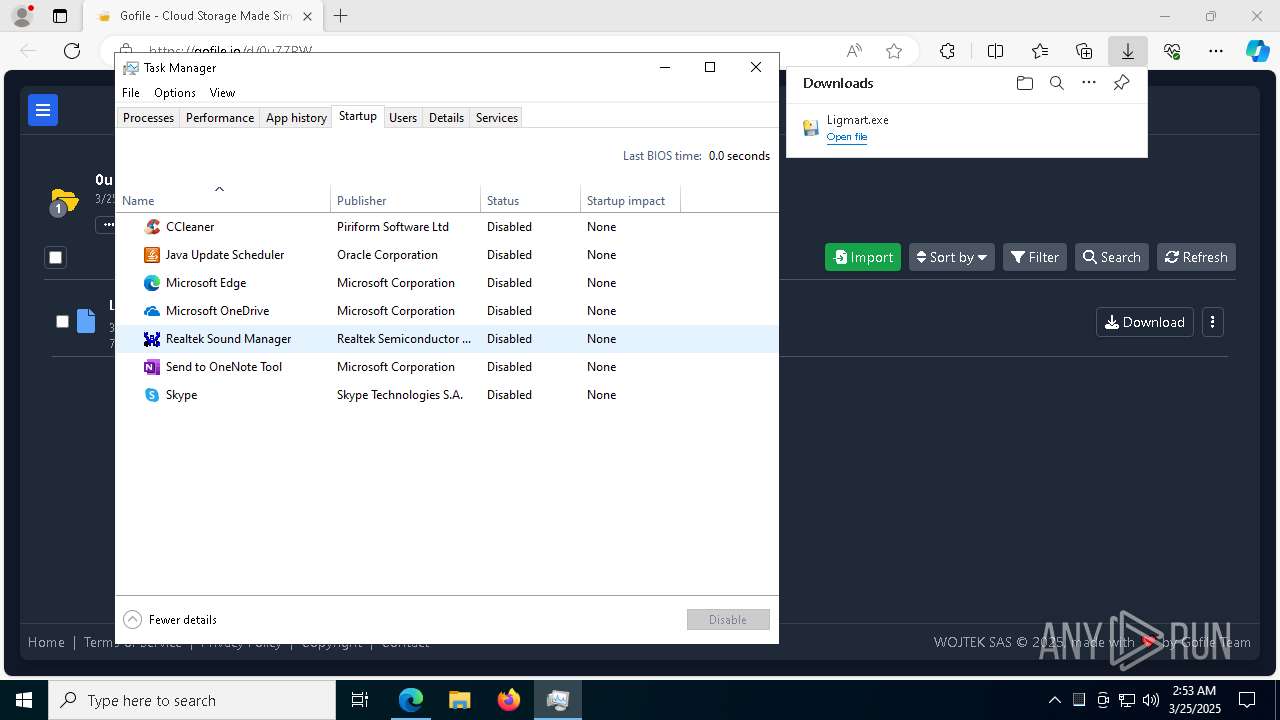
Task: Open the Task Manager File menu
Action: tap(131, 92)
